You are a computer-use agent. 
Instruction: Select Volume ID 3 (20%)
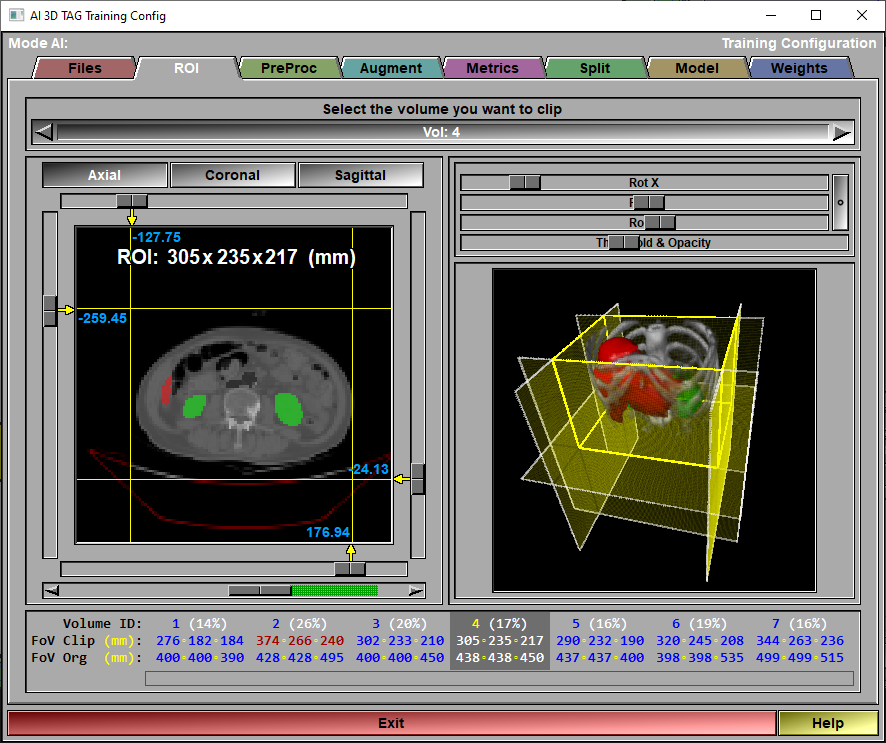click(399, 624)
